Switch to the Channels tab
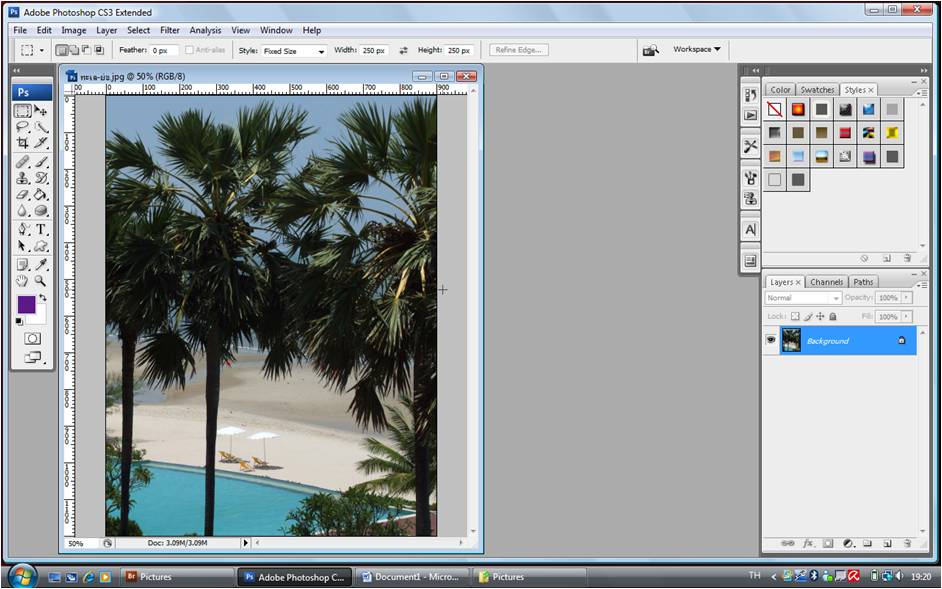The width and height of the screenshot is (942, 589). click(826, 282)
